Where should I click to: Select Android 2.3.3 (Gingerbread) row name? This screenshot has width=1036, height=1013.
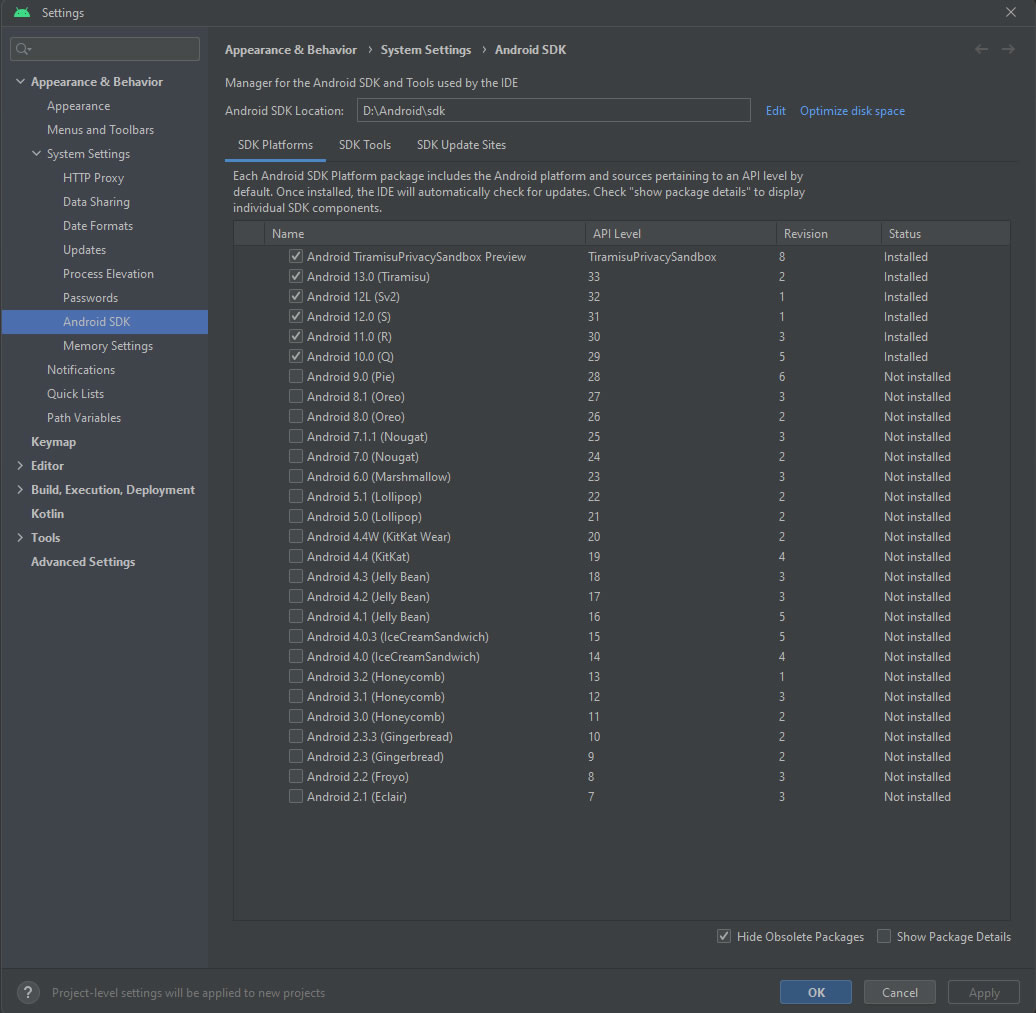point(380,737)
